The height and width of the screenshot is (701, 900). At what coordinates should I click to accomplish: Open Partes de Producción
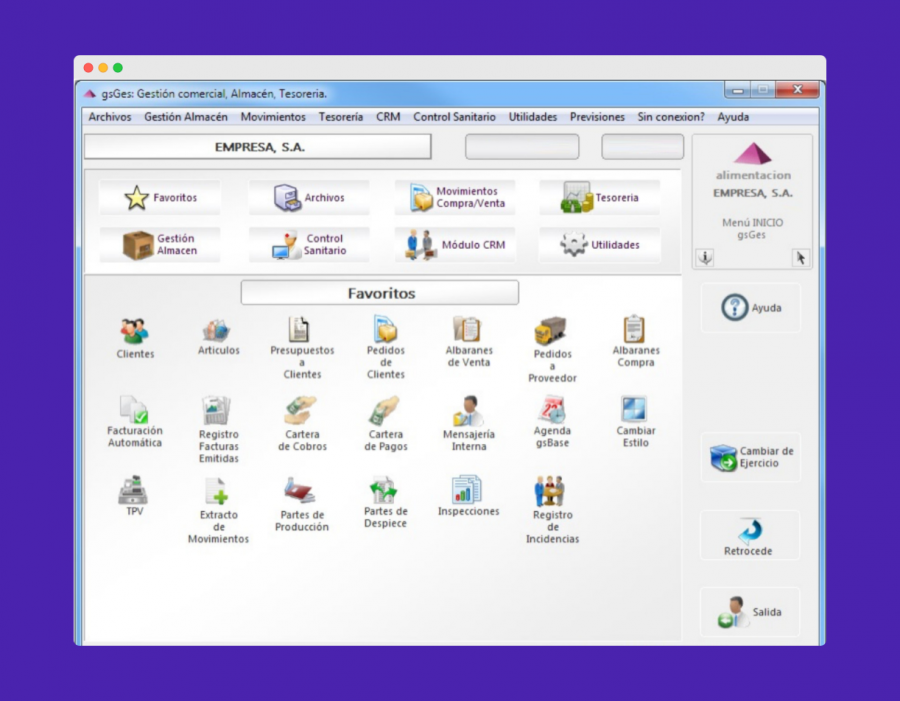pos(302,505)
